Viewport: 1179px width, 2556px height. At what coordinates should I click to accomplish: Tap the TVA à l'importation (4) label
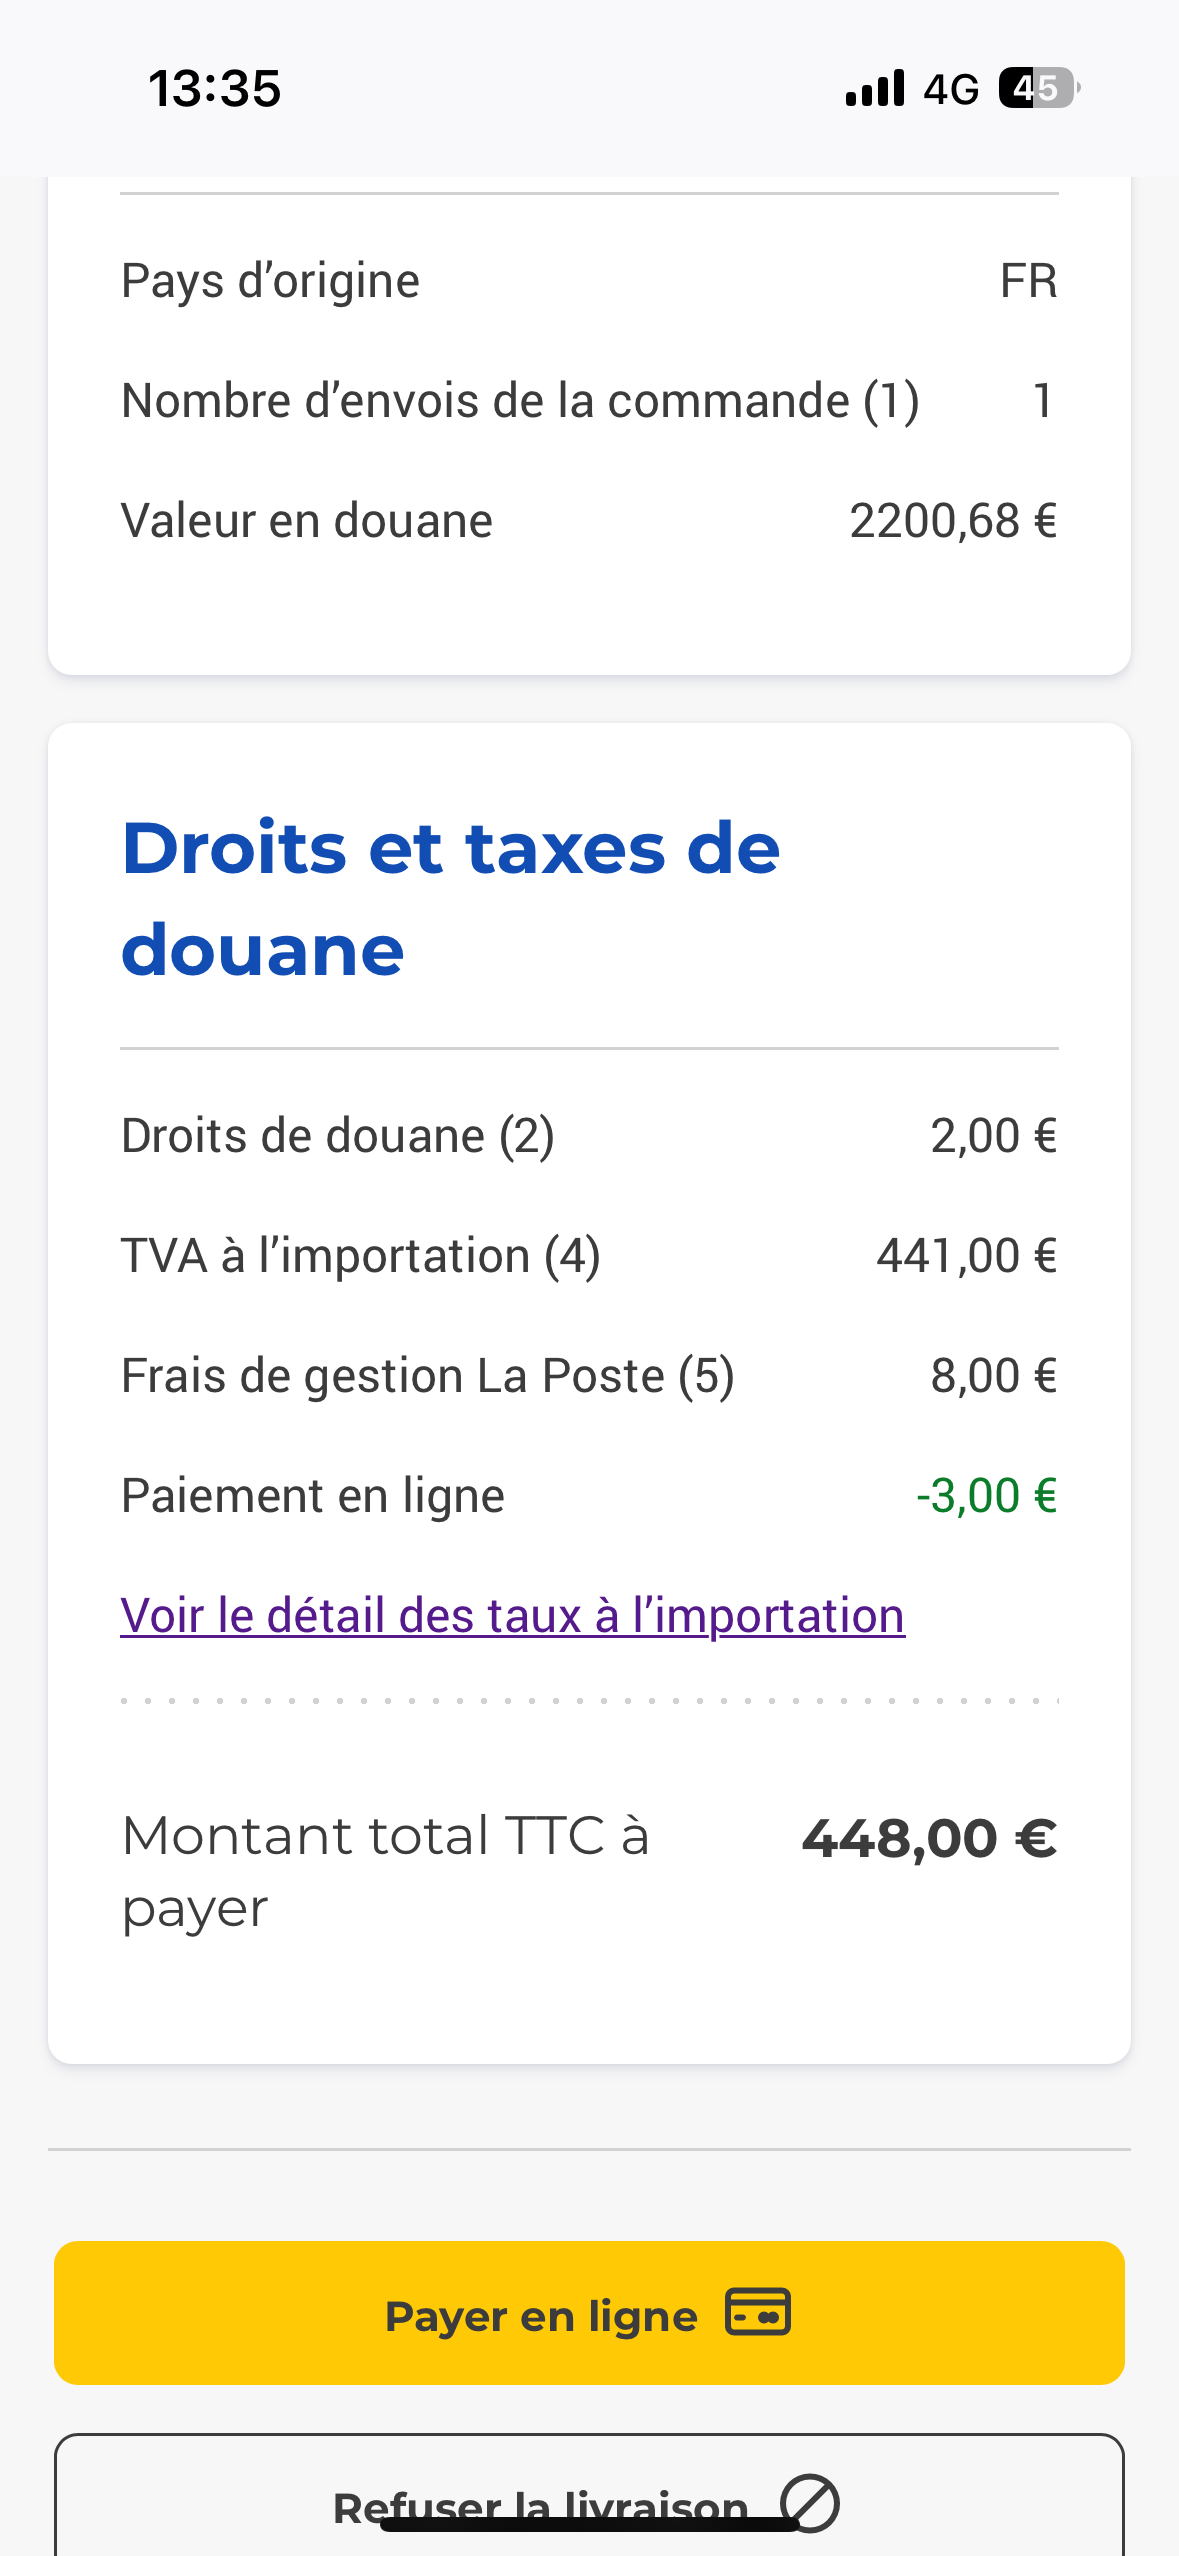tap(361, 1256)
